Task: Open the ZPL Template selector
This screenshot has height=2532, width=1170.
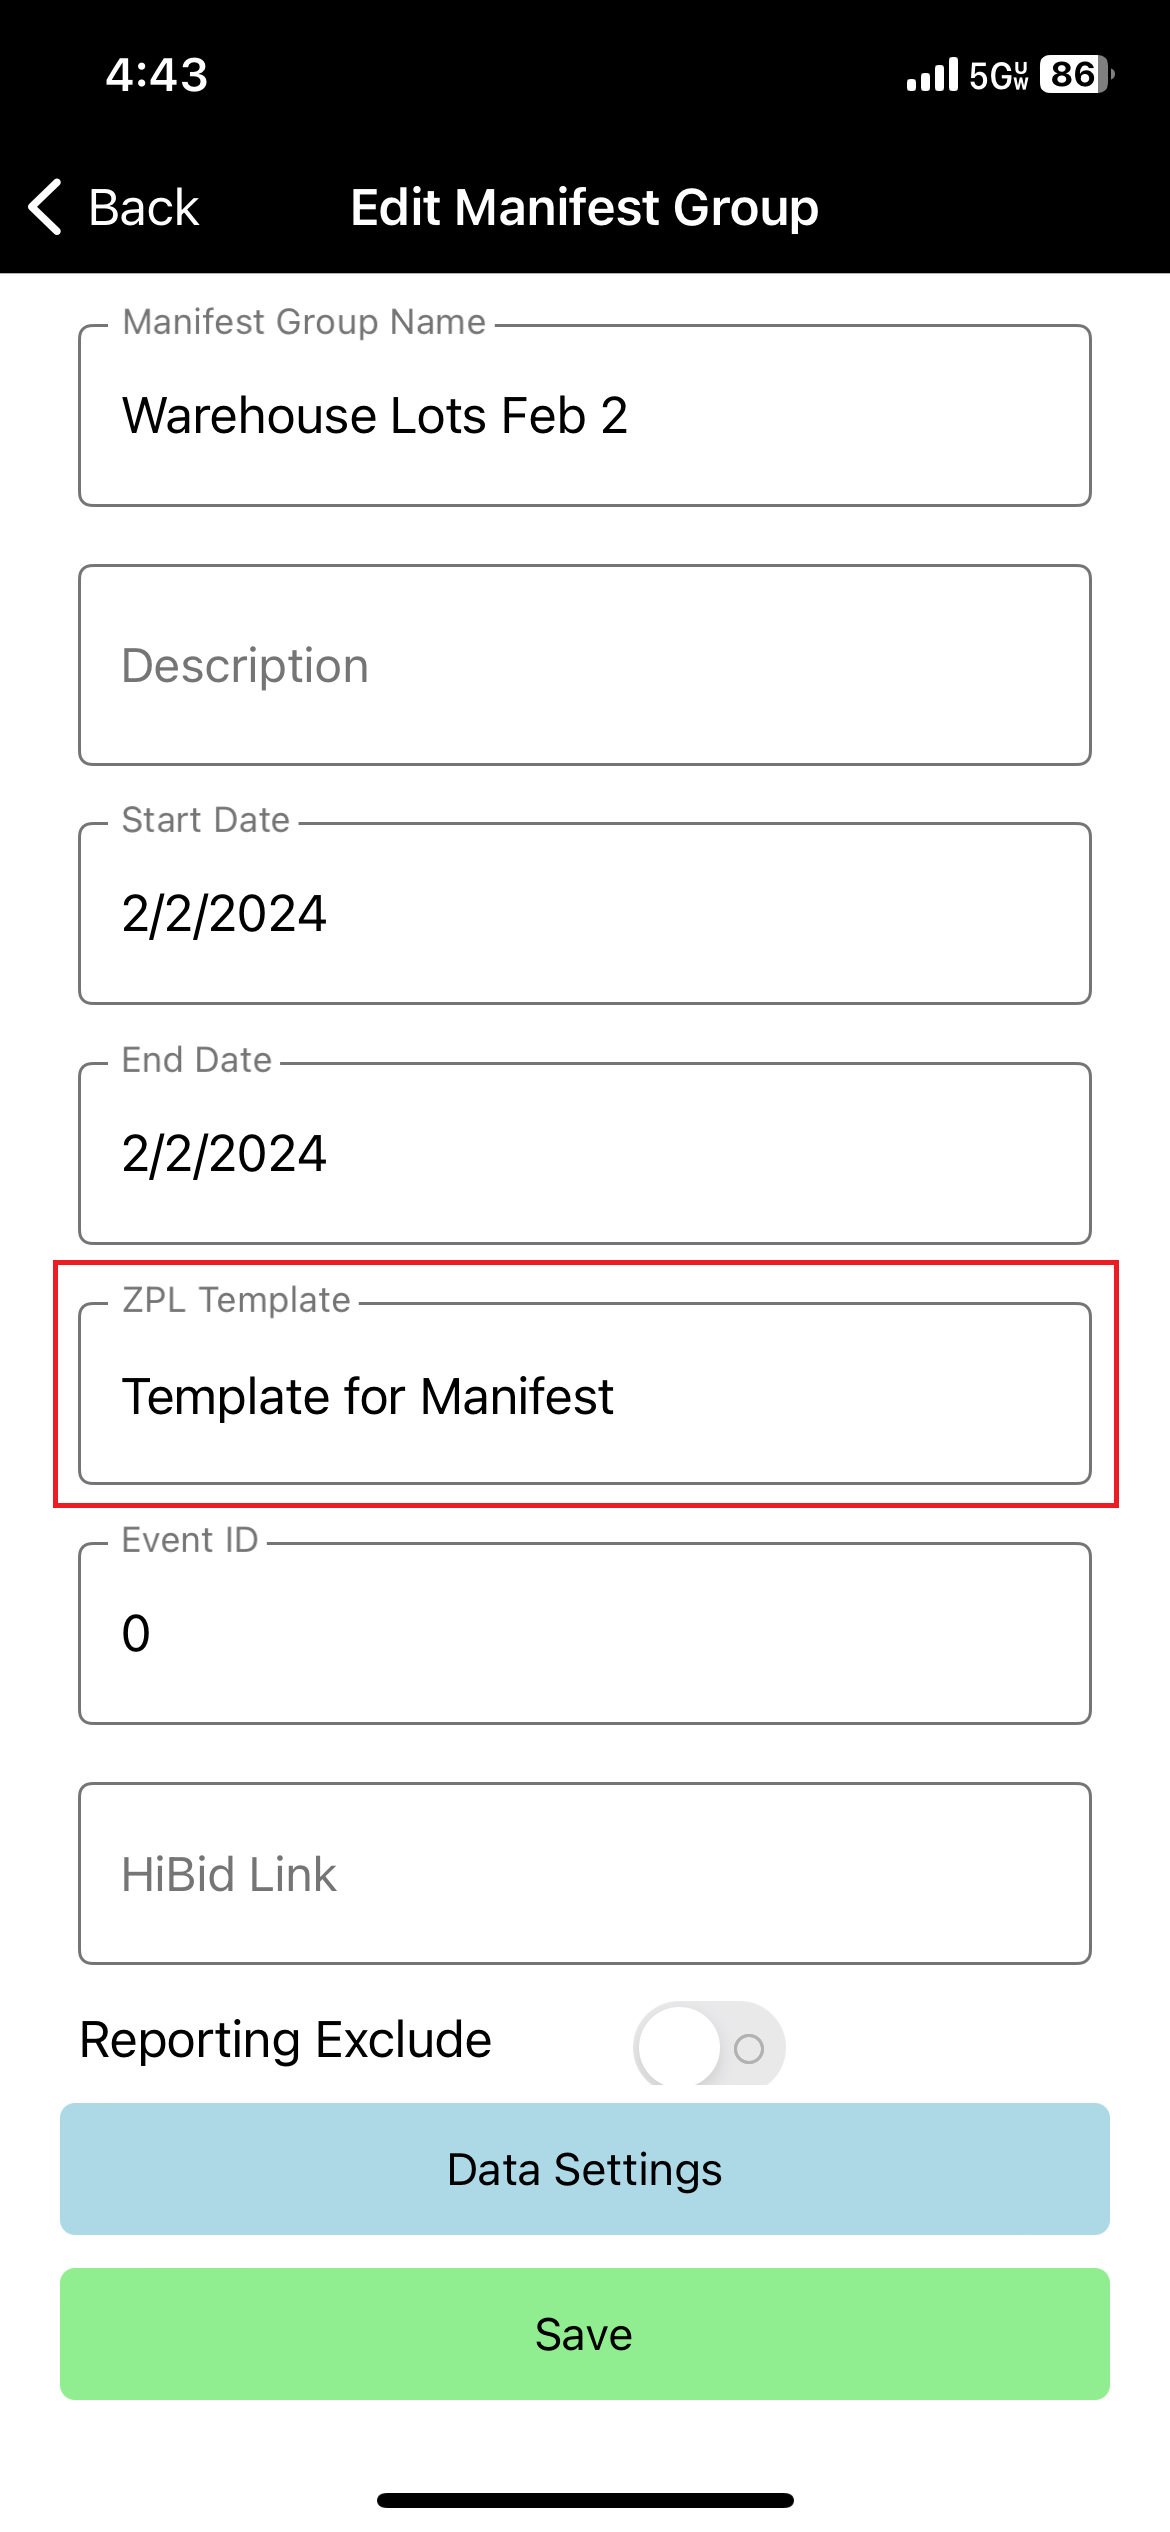Action: click(x=584, y=1395)
